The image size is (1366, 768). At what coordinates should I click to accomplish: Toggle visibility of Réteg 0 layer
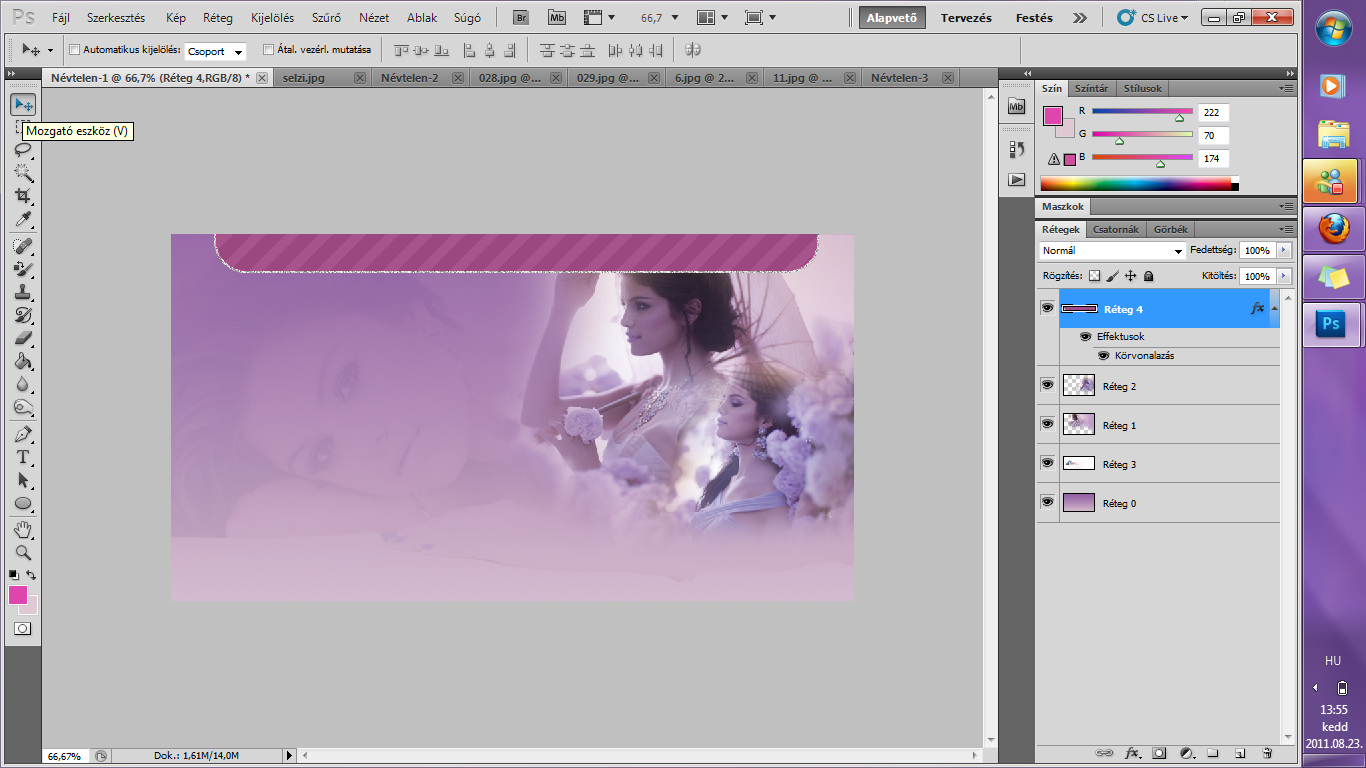pyautogui.click(x=1047, y=502)
